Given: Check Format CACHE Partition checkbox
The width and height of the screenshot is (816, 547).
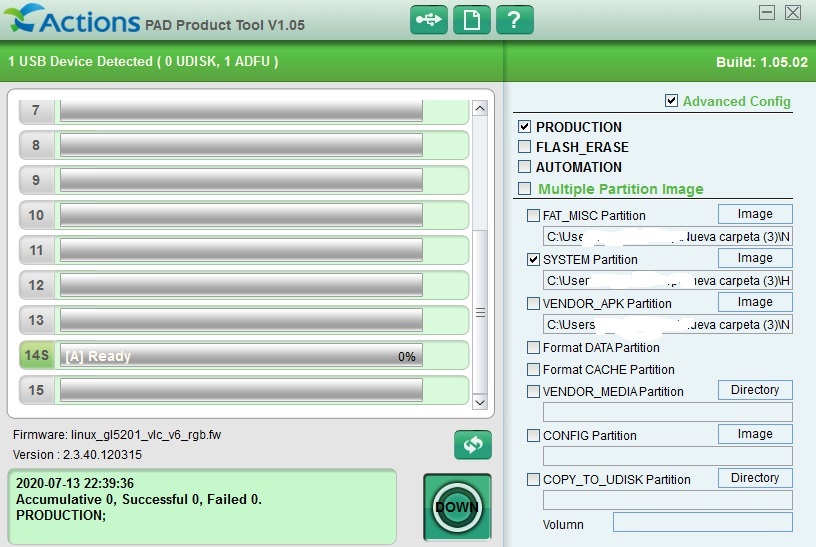Looking at the screenshot, I should coord(533,369).
